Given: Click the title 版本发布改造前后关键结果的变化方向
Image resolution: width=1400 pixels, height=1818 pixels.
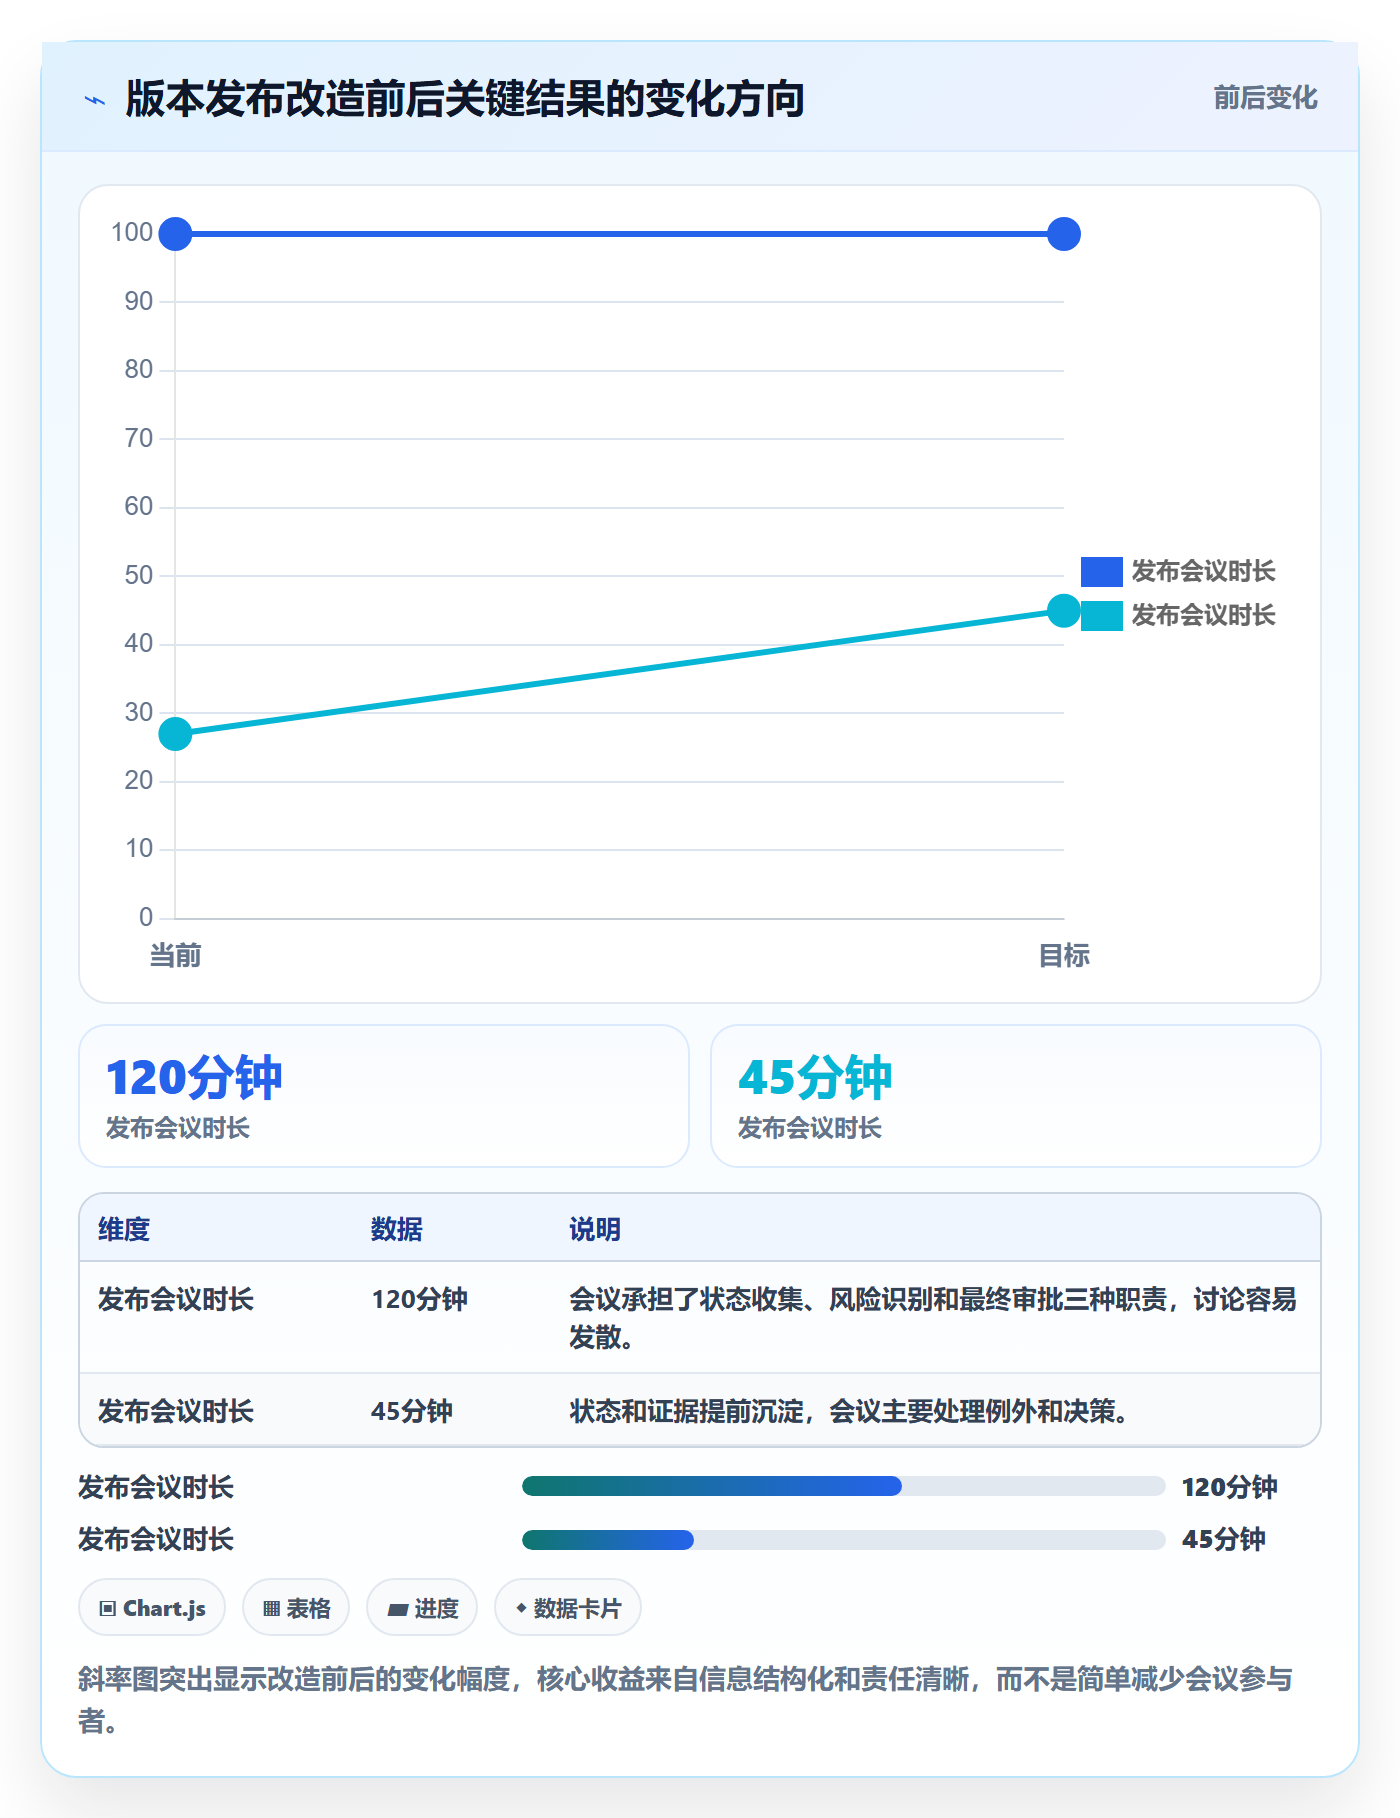Looking at the screenshot, I should 465,99.
